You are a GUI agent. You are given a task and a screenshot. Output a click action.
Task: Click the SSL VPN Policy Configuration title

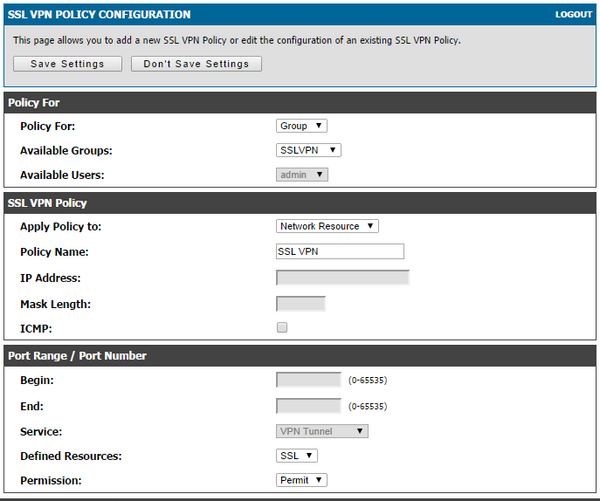pyautogui.click(x=99, y=15)
